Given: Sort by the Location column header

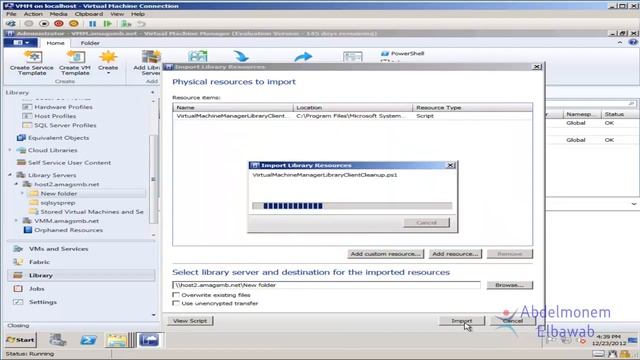Looking at the screenshot, I should [353, 107].
